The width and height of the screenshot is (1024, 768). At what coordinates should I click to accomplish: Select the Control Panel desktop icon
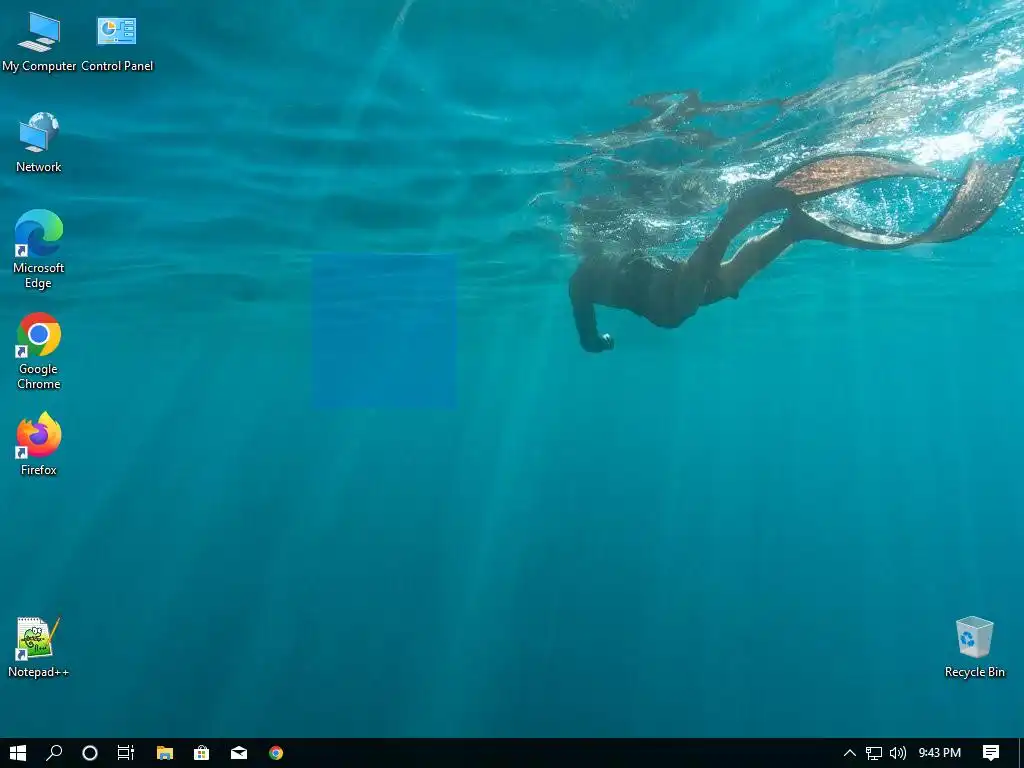(x=117, y=42)
